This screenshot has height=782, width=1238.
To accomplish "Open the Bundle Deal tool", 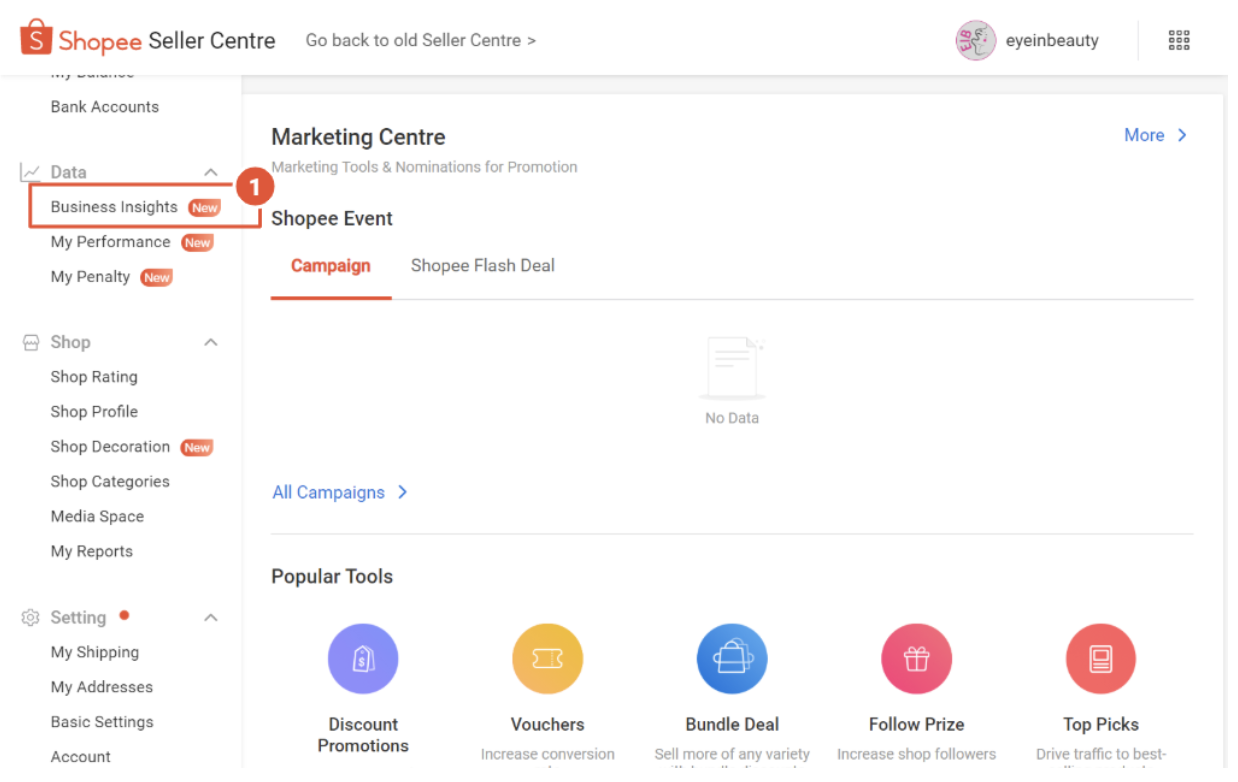I will (732, 658).
